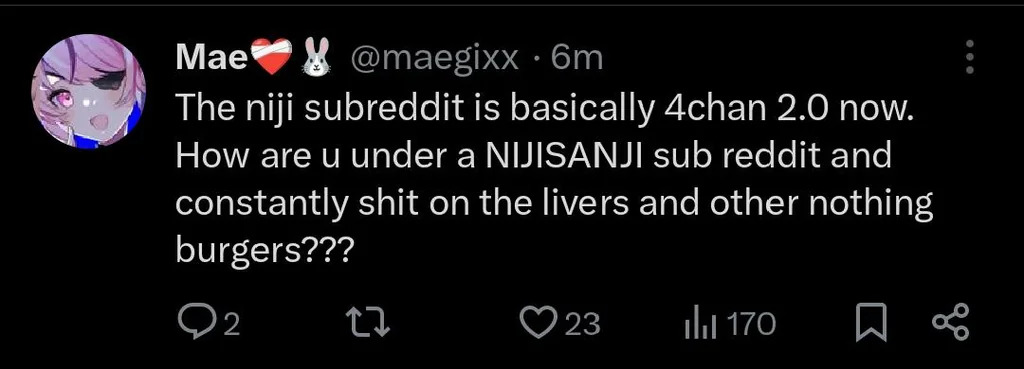Click the reply count 2
The image size is (1024, 369).
pyautogui.click(x=231, y=325)
